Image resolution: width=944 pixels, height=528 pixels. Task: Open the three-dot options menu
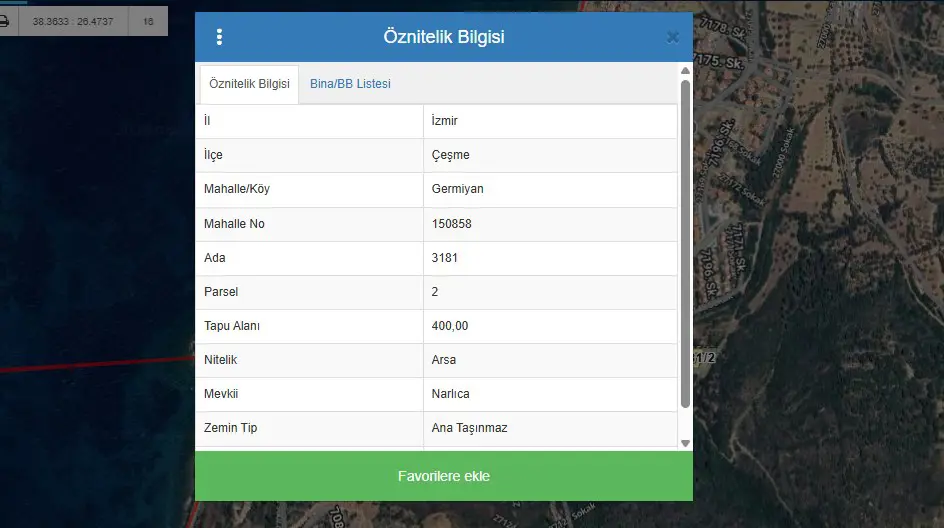tap(219, 37)
